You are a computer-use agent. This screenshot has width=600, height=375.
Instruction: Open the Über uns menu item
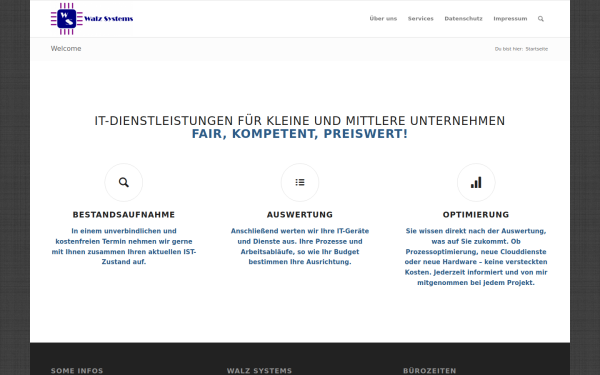click(x=383, y=19)
